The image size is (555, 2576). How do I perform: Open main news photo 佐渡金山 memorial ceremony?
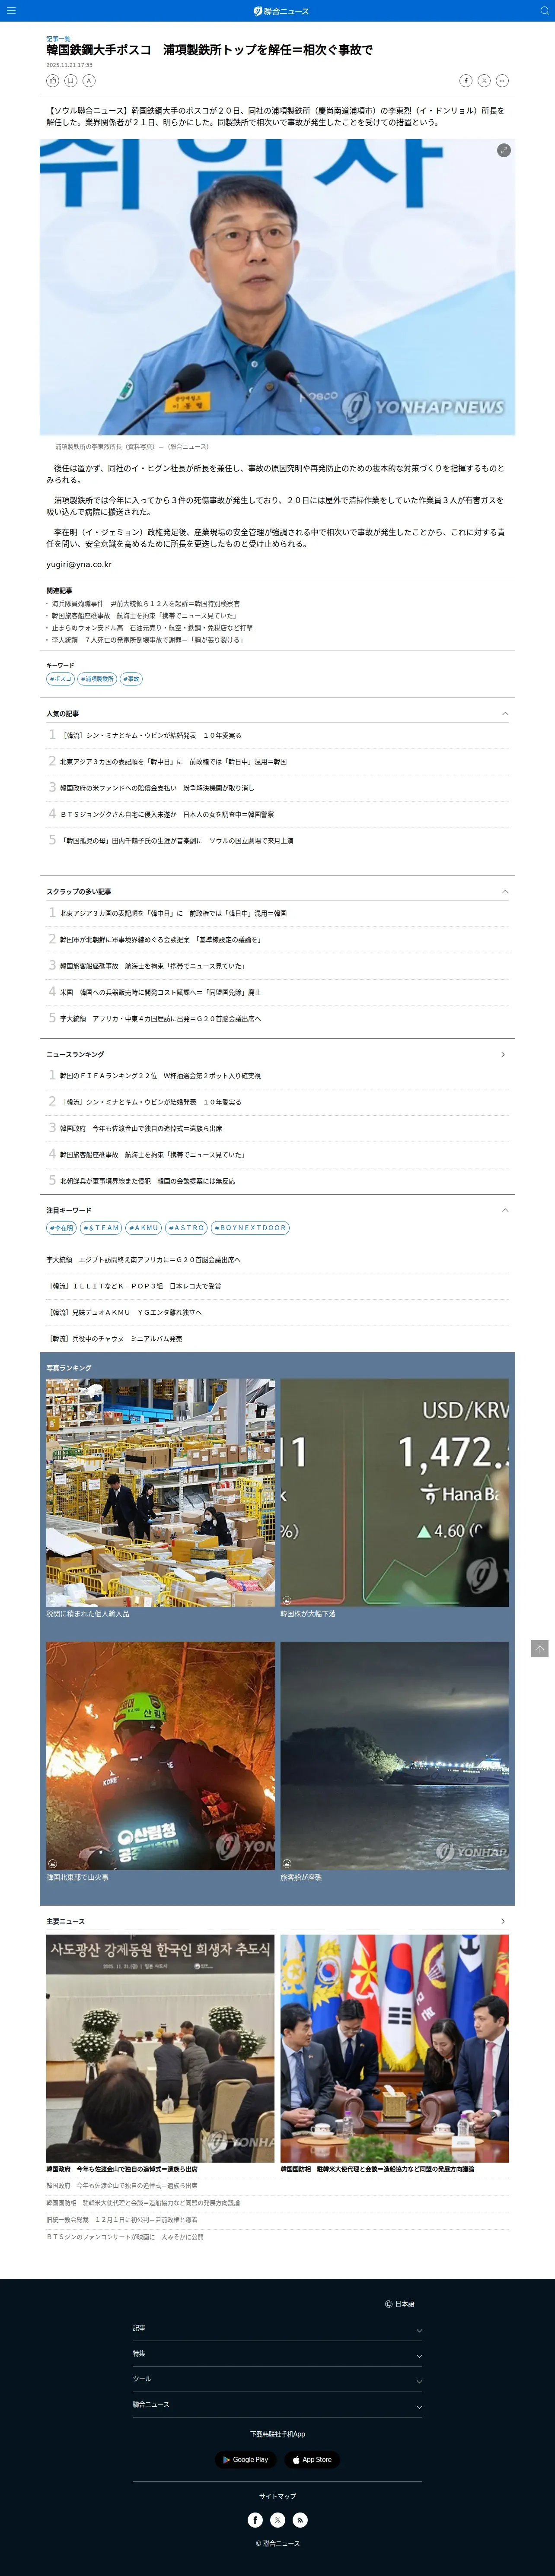[x=160, y=2048]
